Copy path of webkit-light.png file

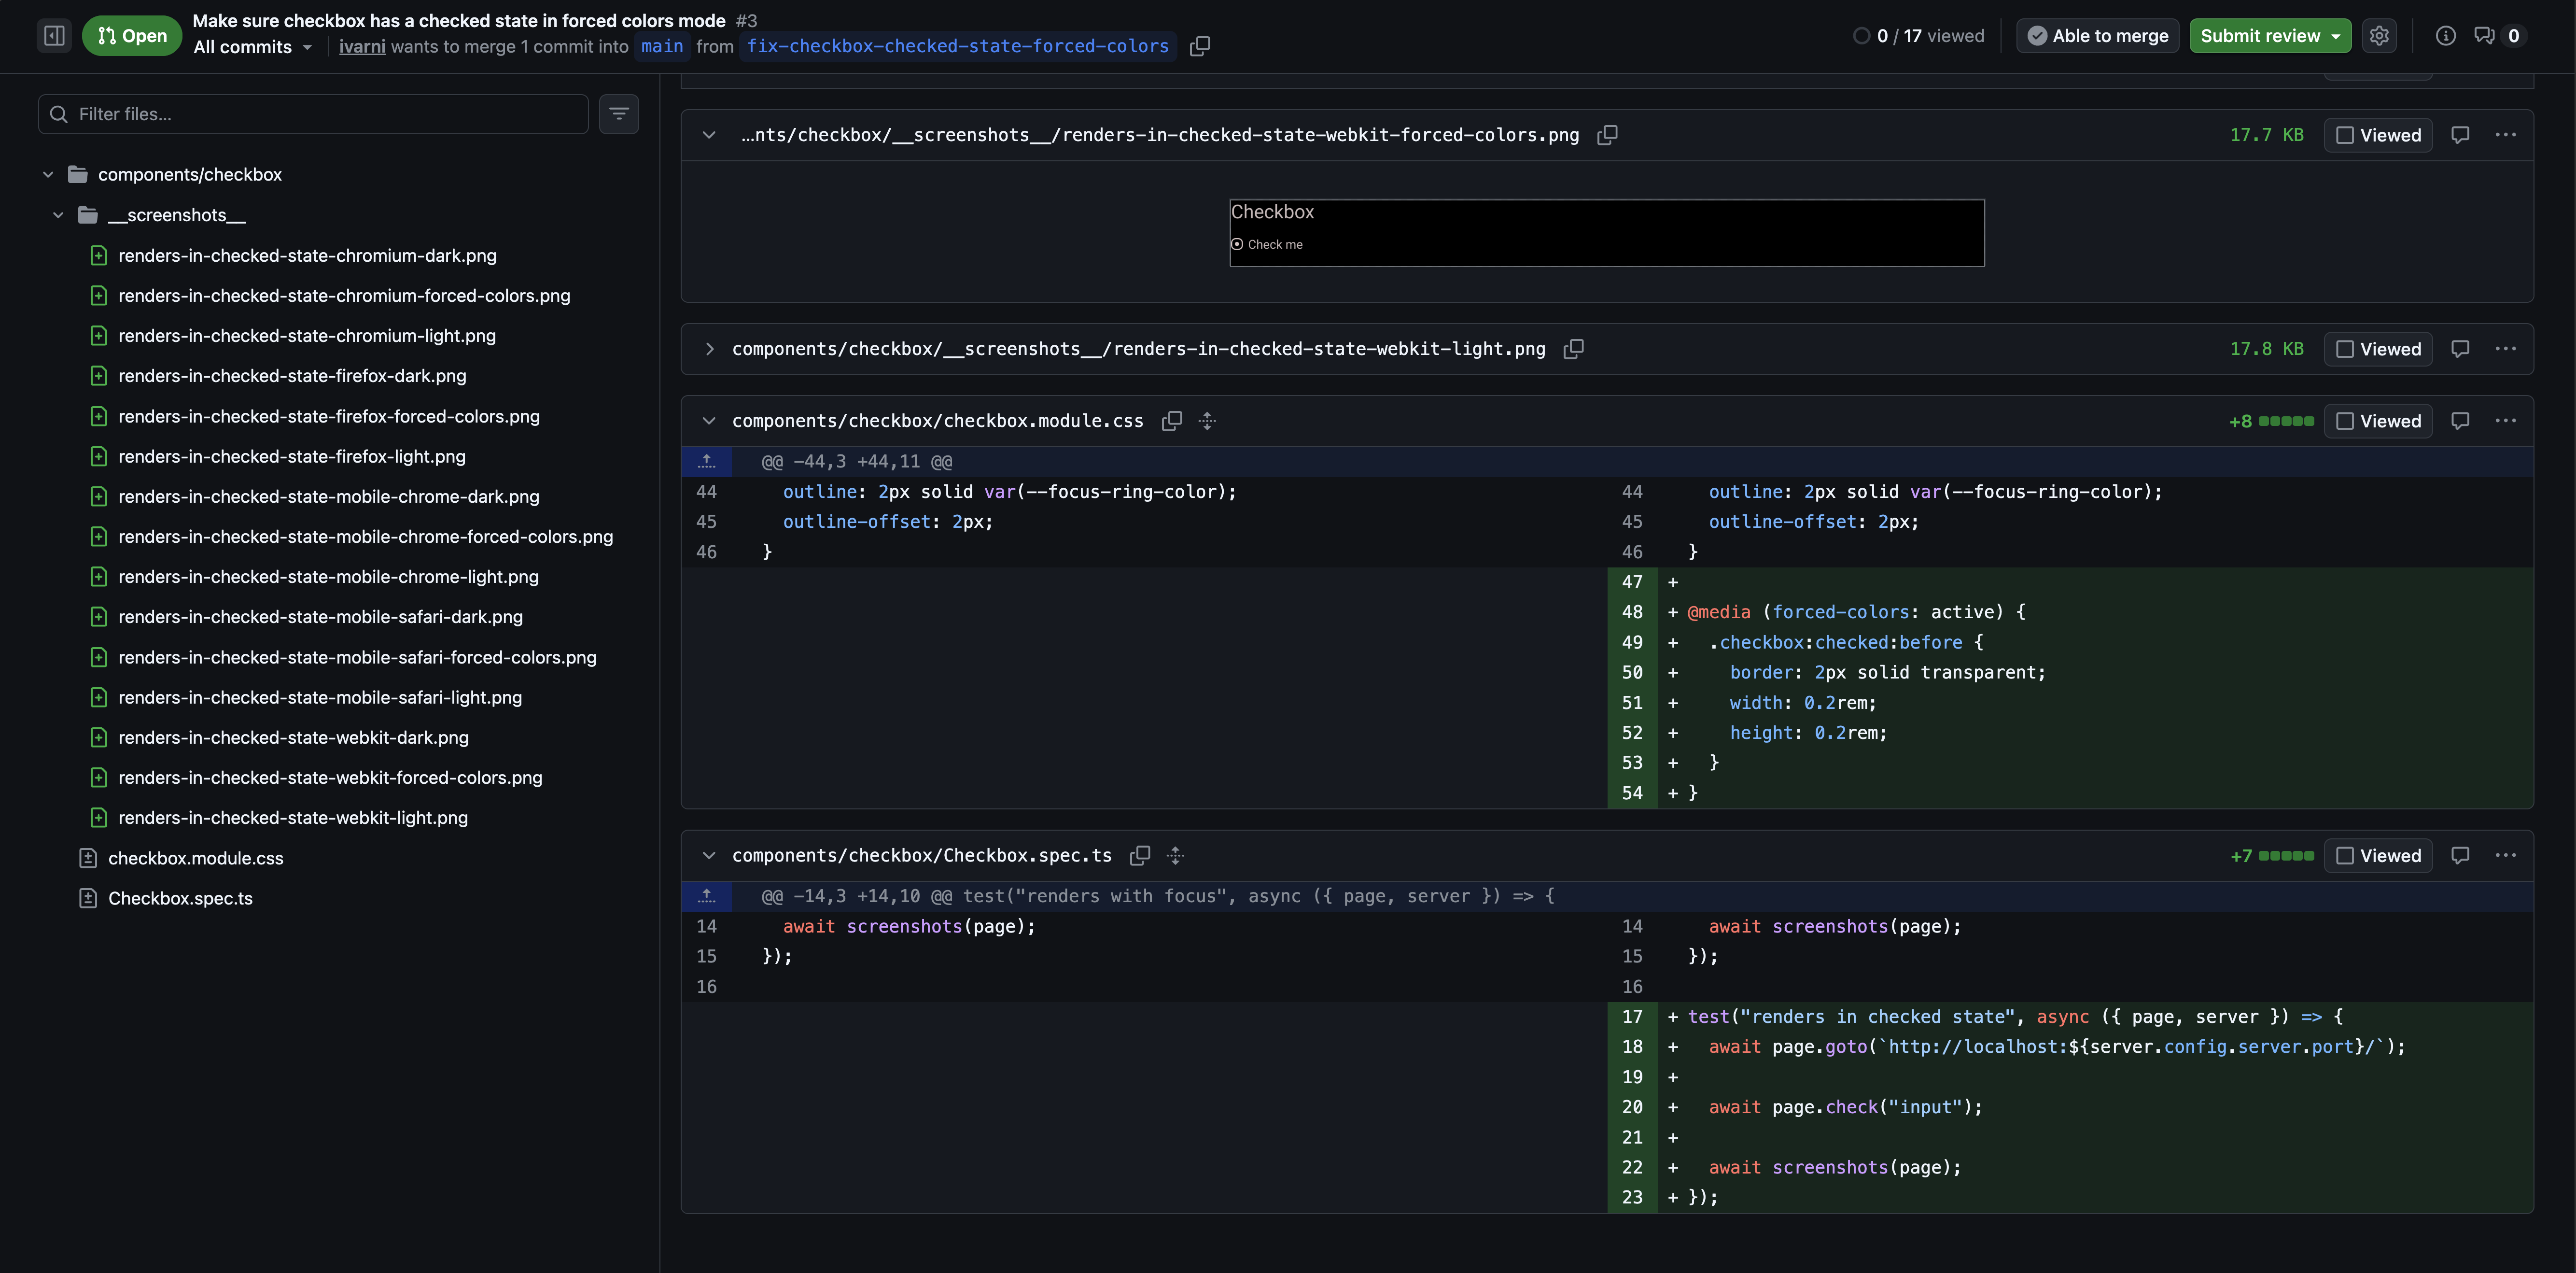coord(1573,349)
